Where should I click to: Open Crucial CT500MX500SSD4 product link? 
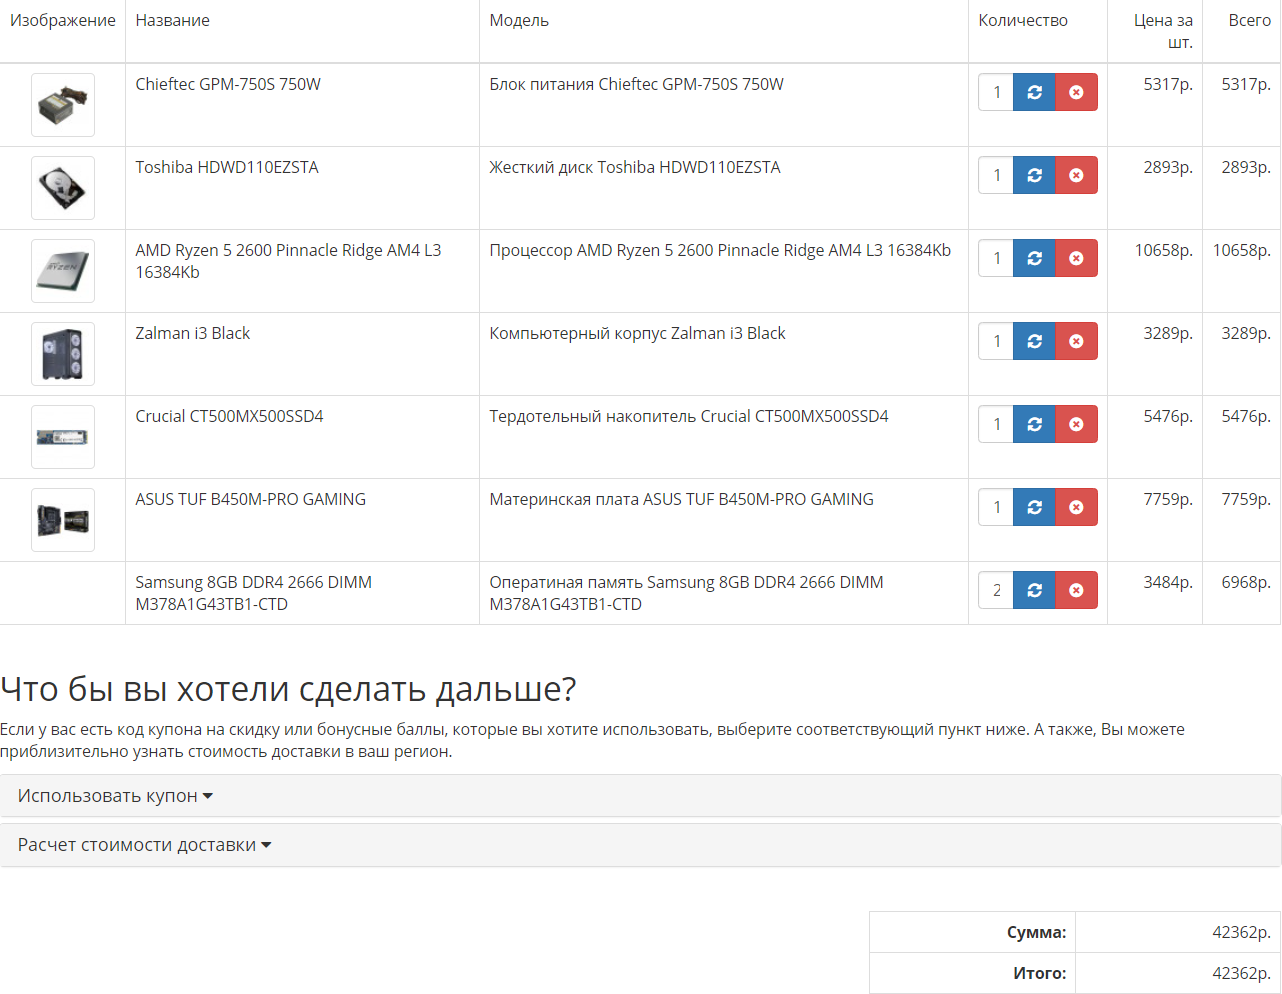(230, 416)
